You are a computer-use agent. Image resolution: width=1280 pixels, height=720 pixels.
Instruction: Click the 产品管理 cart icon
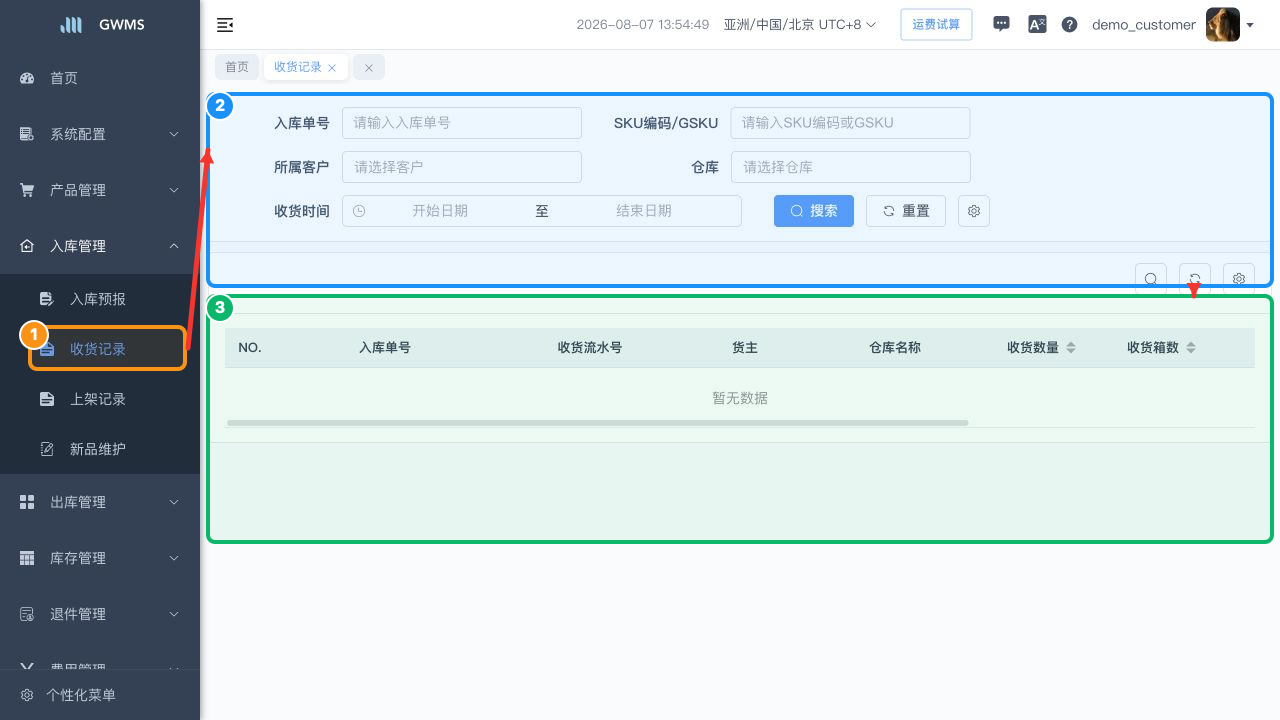(27, 190)
